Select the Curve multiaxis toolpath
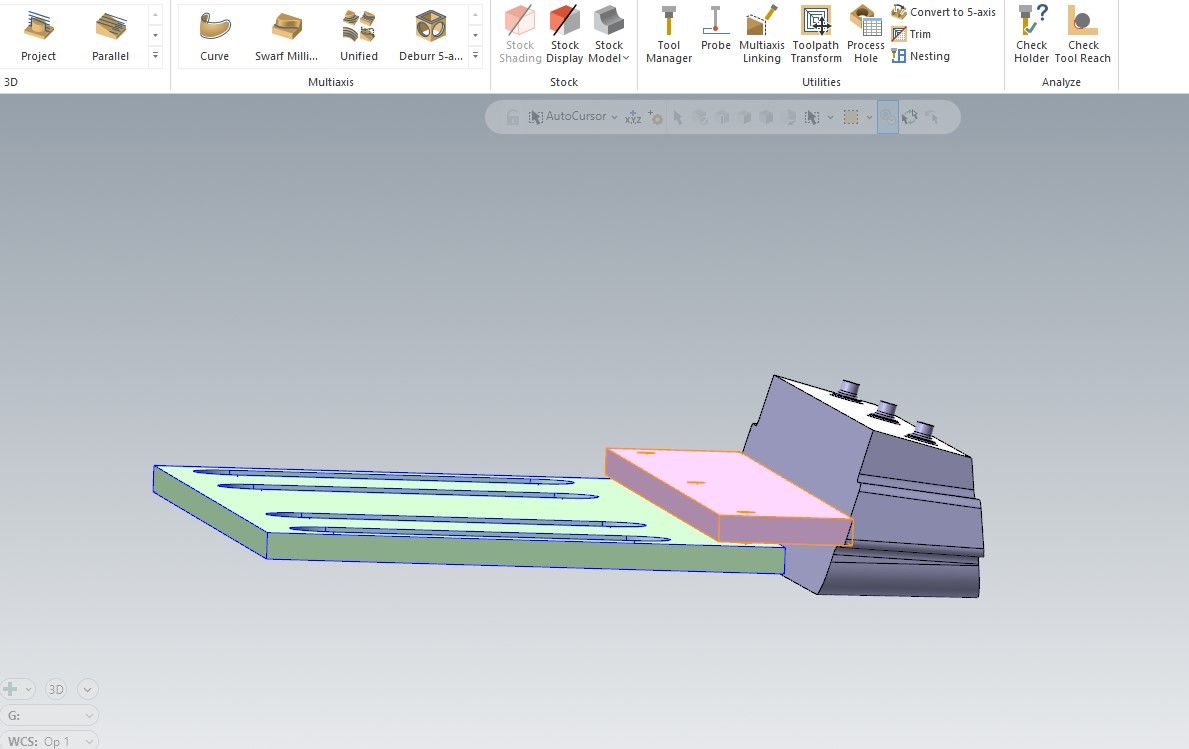This screenshot has height=749, width=1189. click(x=214, y=36)
